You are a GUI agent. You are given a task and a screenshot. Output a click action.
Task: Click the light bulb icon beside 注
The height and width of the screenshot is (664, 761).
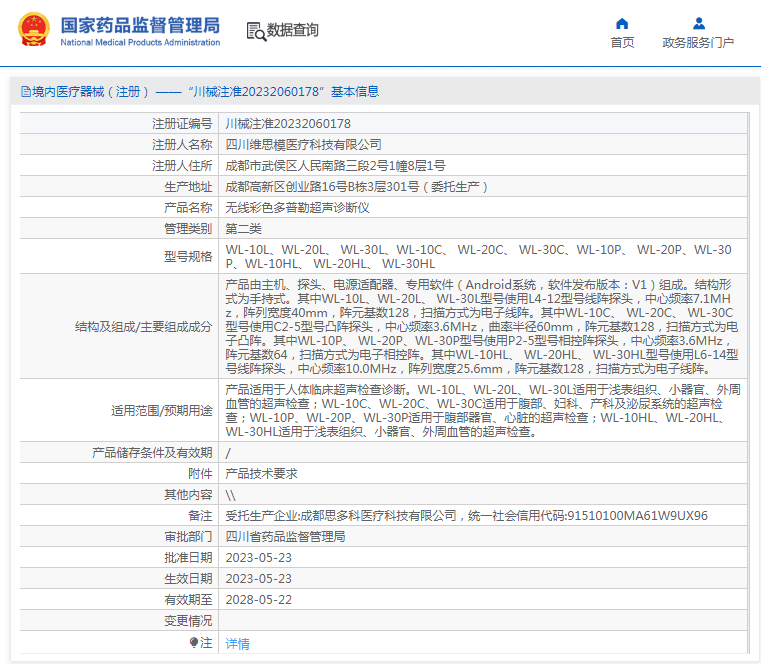[194, 642]
